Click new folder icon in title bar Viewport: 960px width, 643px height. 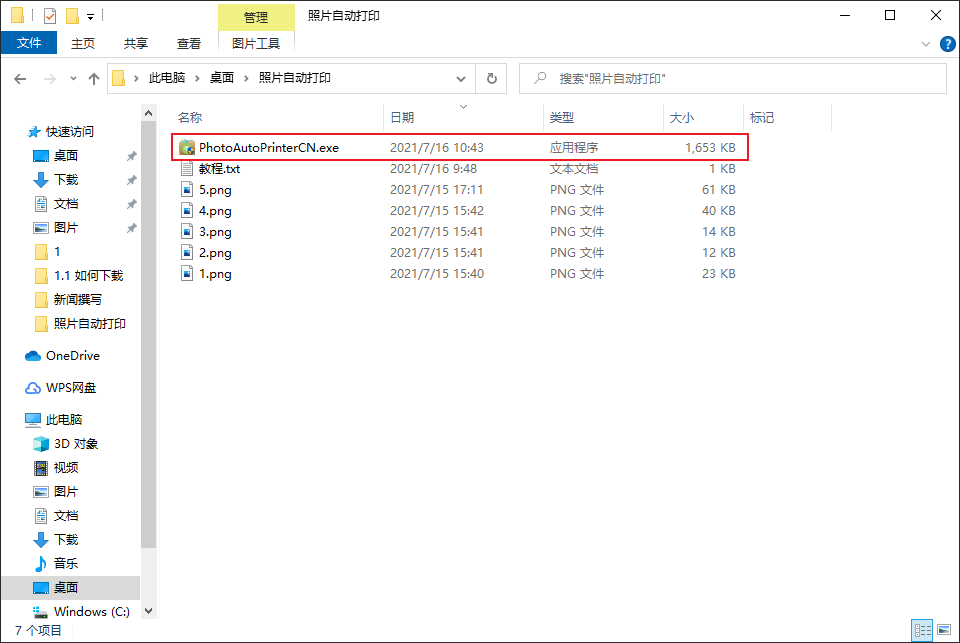pos(72,16)
